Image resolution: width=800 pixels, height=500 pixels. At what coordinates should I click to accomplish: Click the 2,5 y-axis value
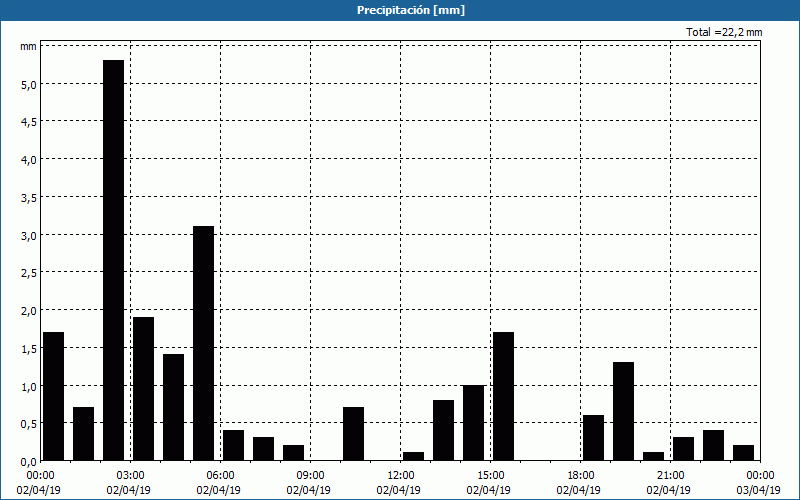point(29,273)
